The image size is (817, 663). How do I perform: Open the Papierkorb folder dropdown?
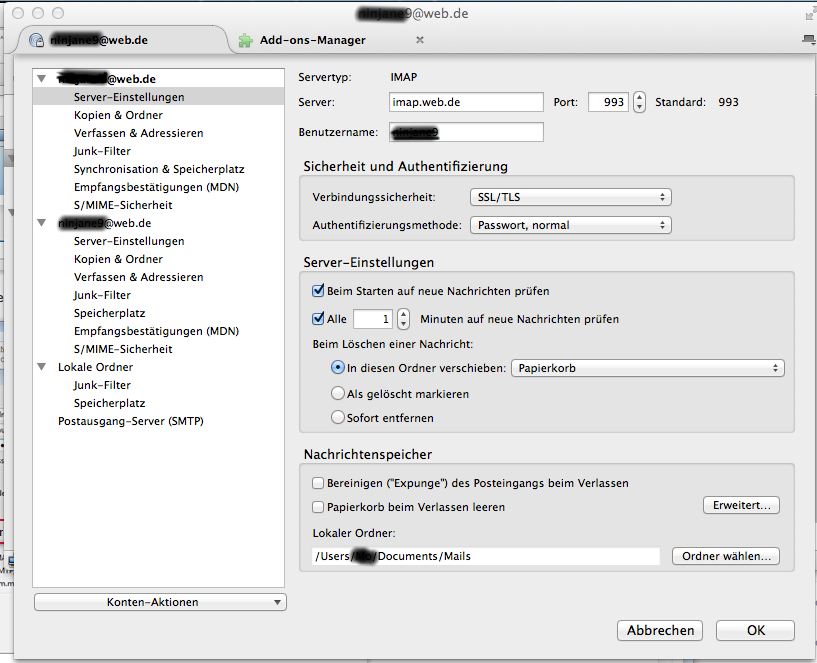[647, 368]
